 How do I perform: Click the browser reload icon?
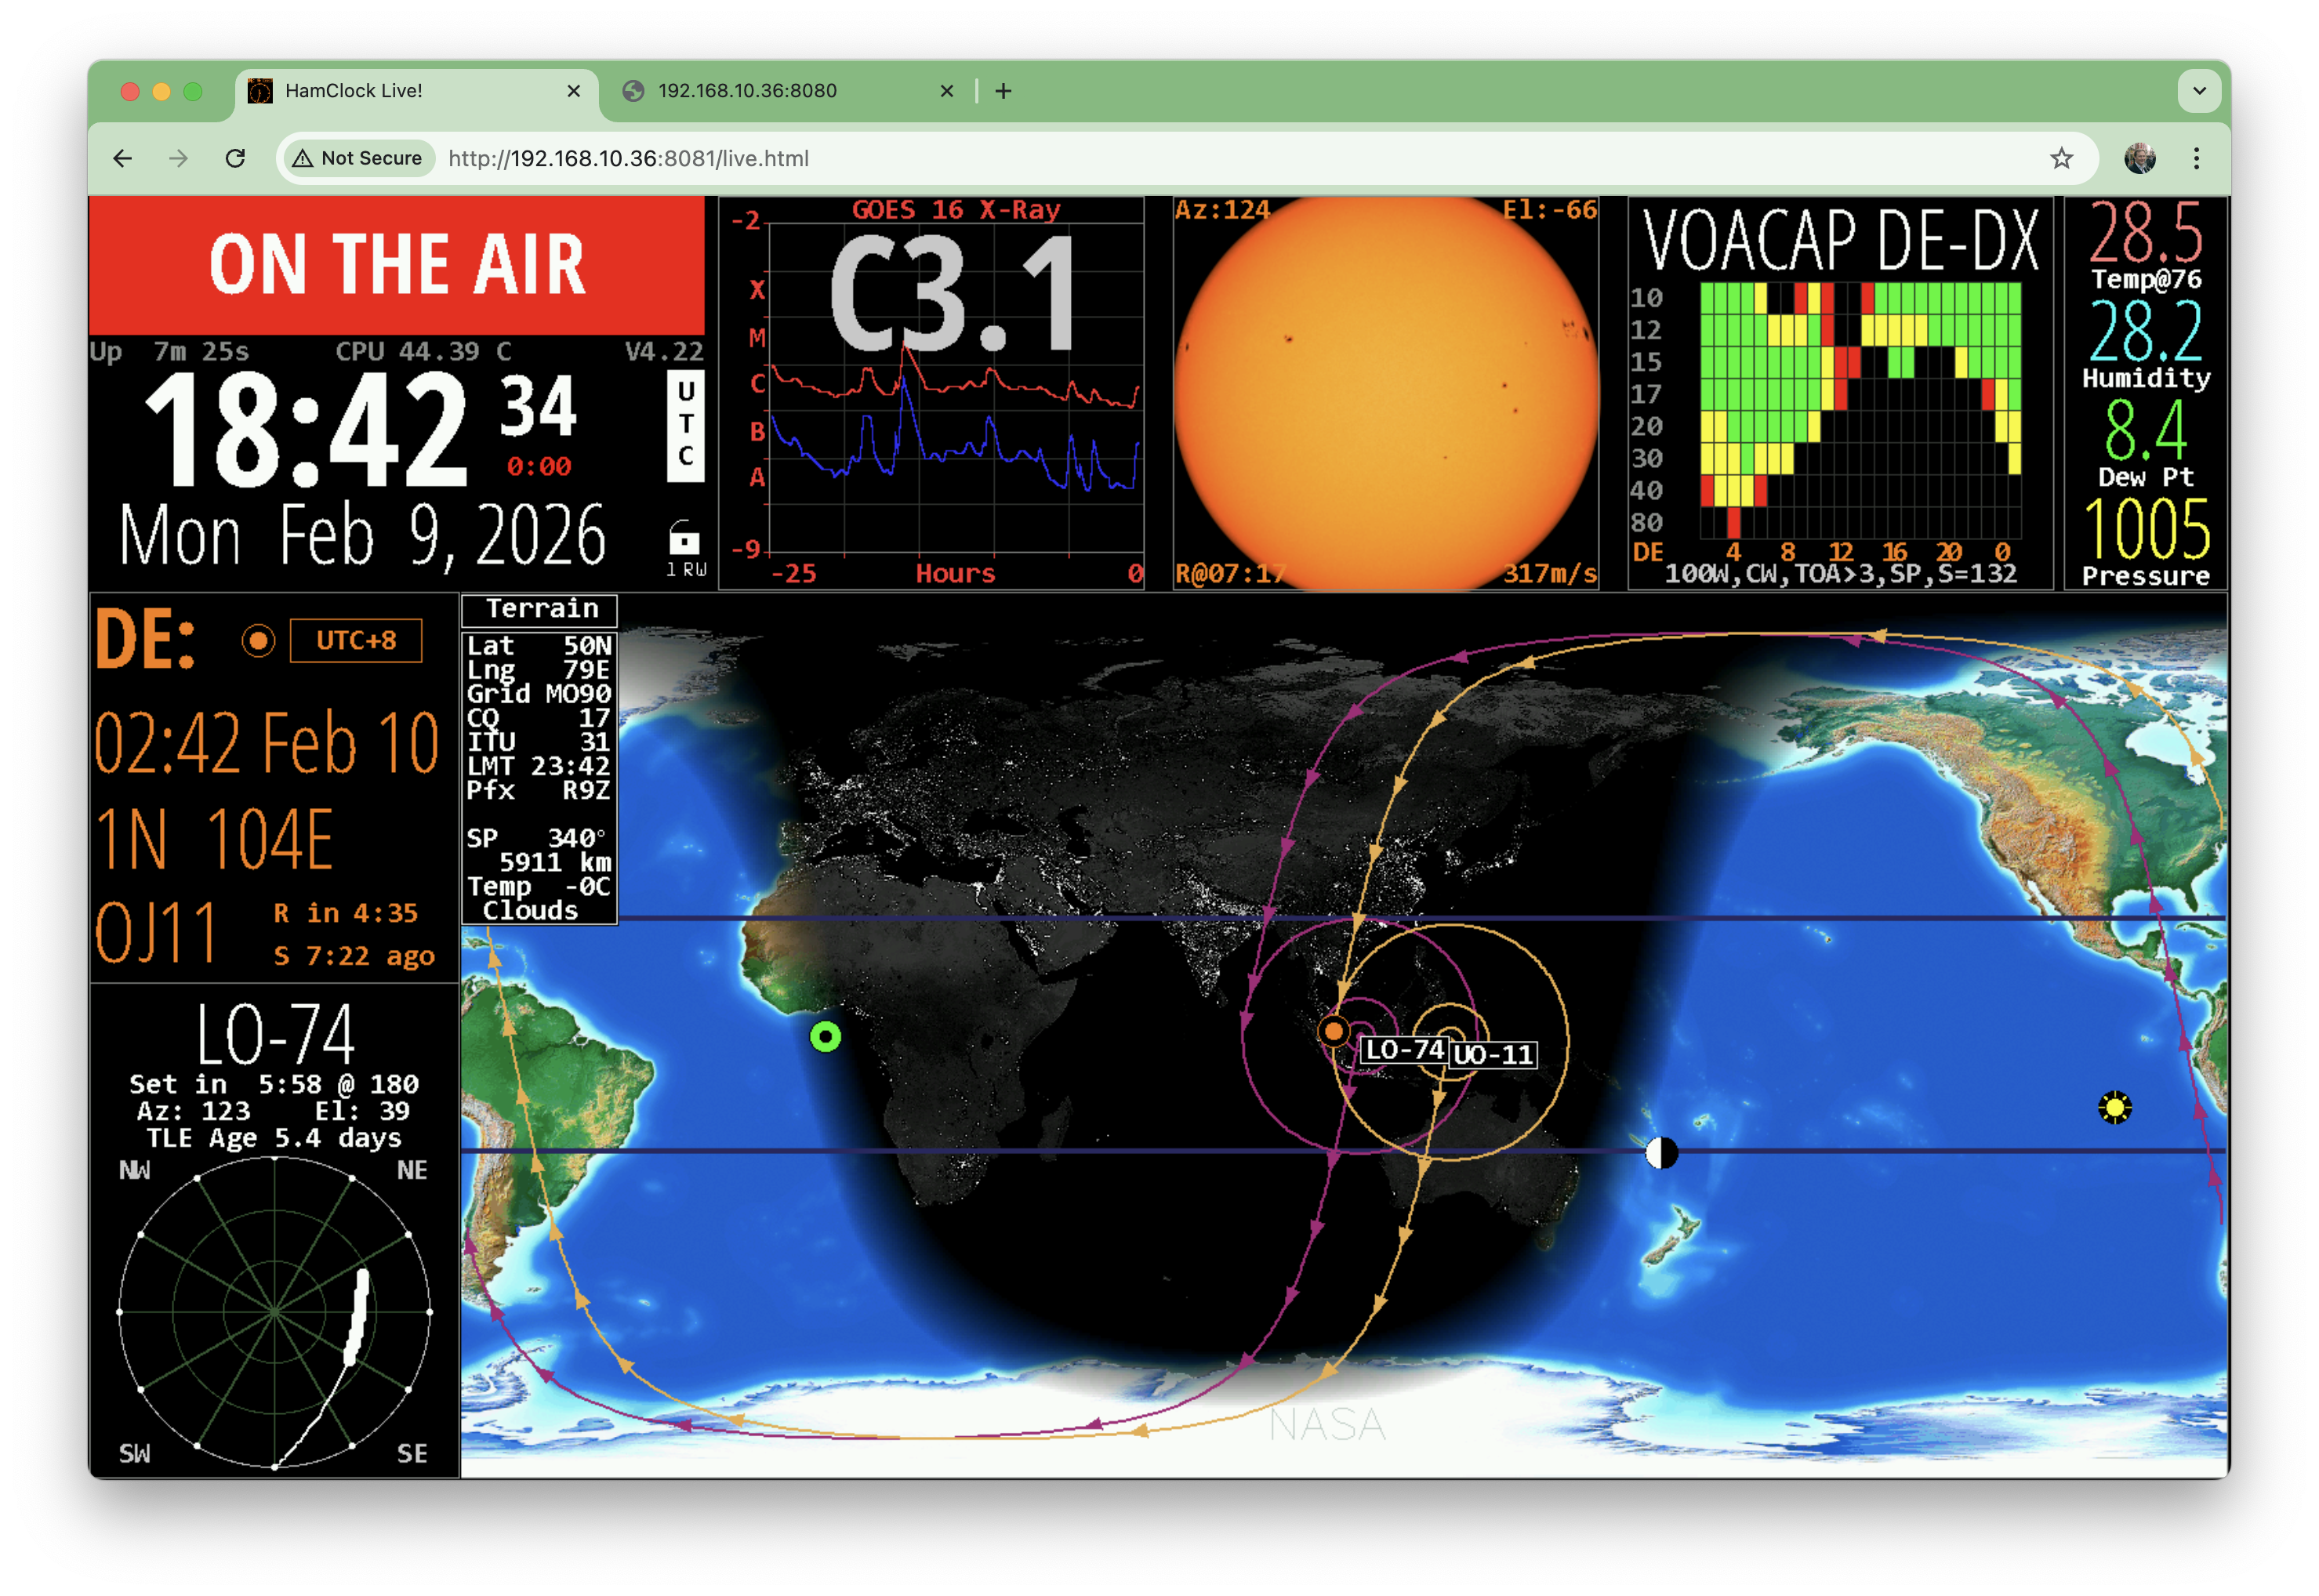(x=236, y=158)
